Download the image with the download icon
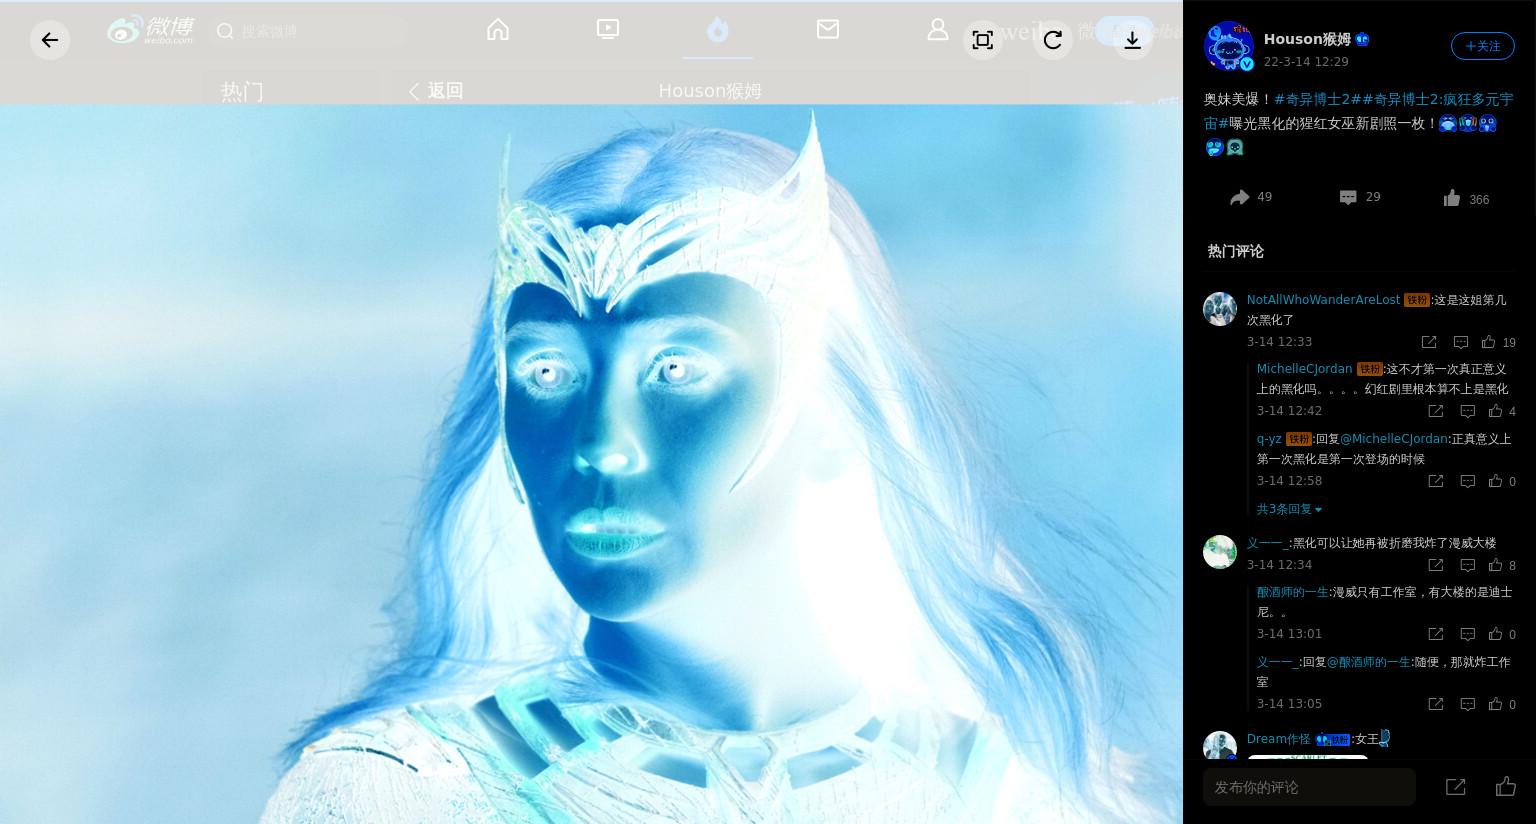The image size is (1536, 824). pyautogui.click(x=1133, y=40)
